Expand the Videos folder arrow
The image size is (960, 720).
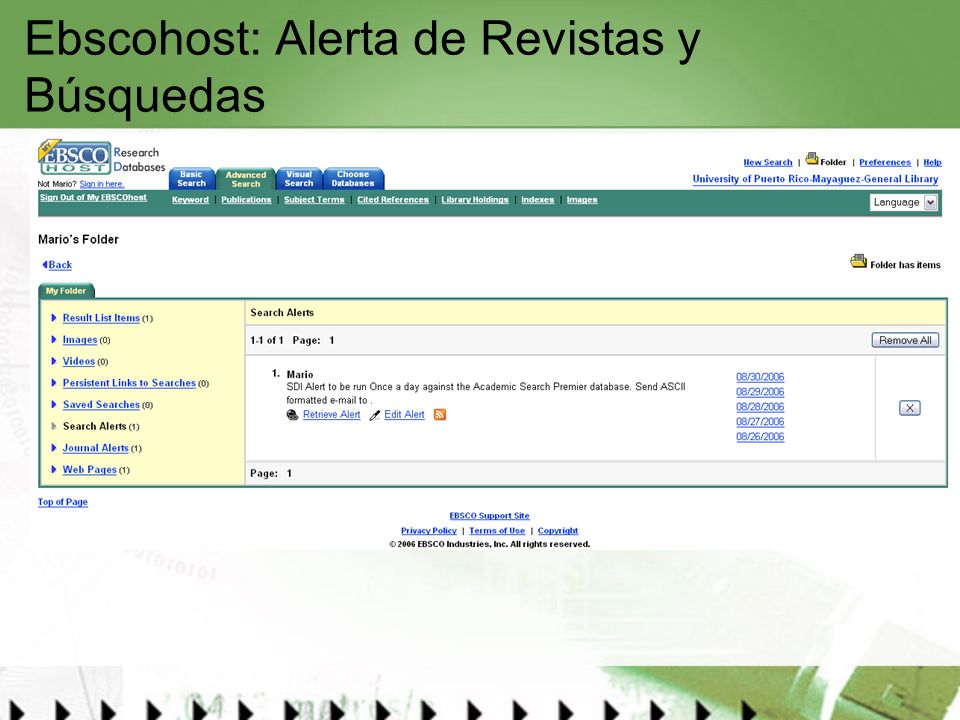point(54,361)
